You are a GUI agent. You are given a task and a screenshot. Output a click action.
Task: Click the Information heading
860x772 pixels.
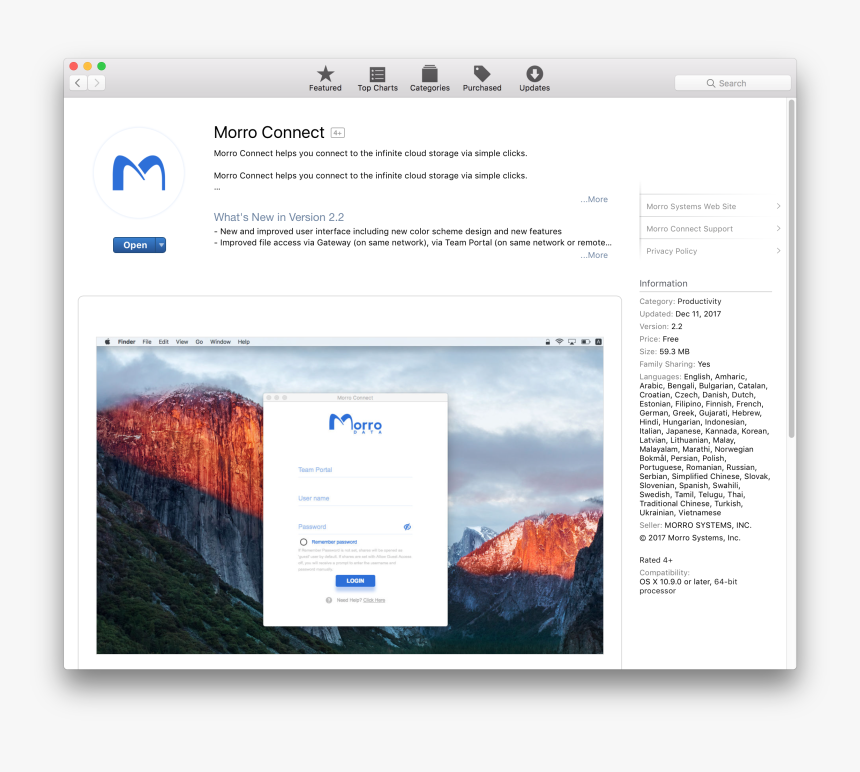(663, 283)
